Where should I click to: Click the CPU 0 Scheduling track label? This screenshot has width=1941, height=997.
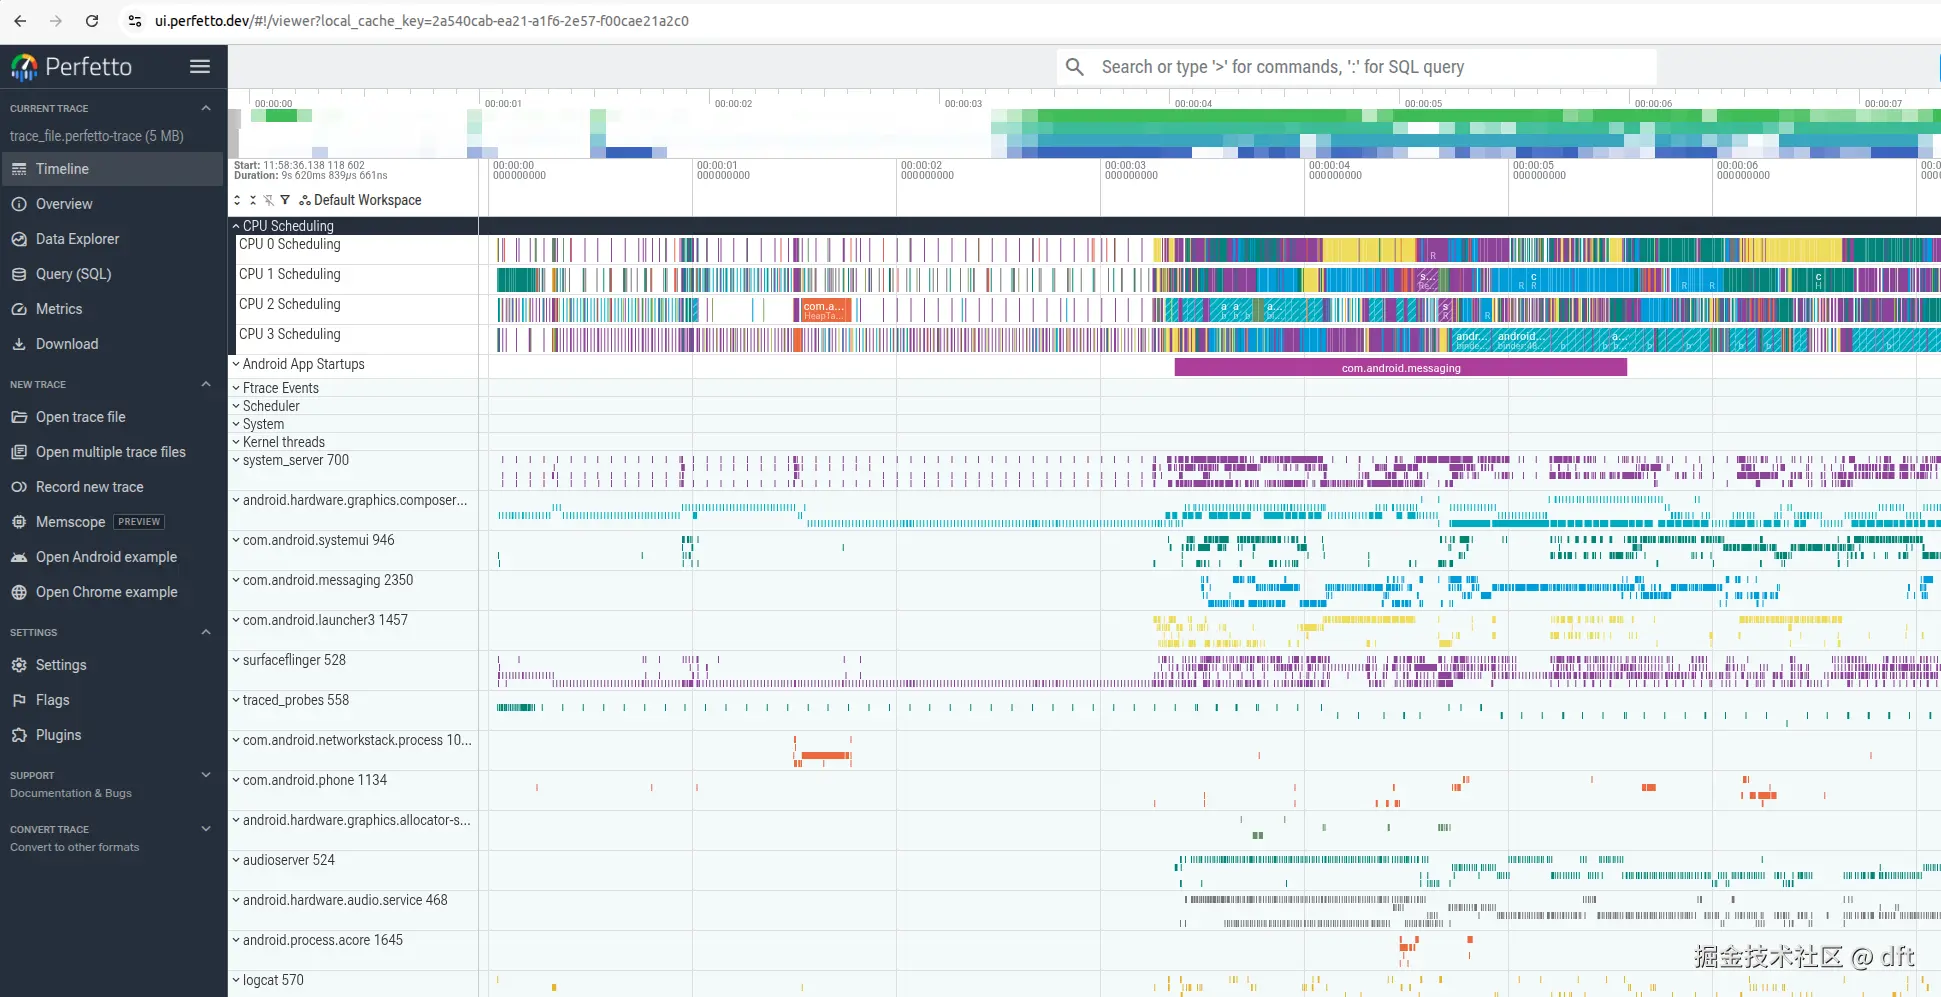[289, 244]
